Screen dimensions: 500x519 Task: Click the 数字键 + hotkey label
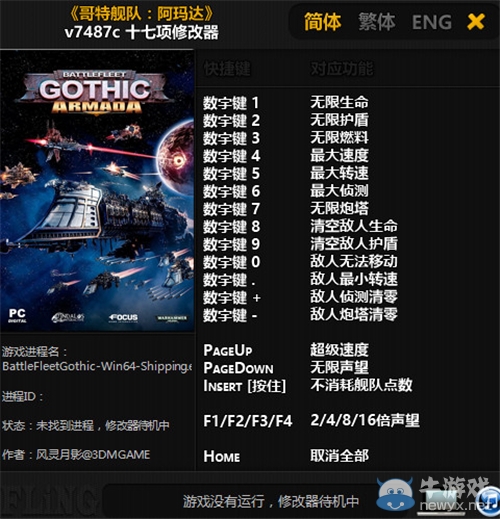[x=232, y=297]
